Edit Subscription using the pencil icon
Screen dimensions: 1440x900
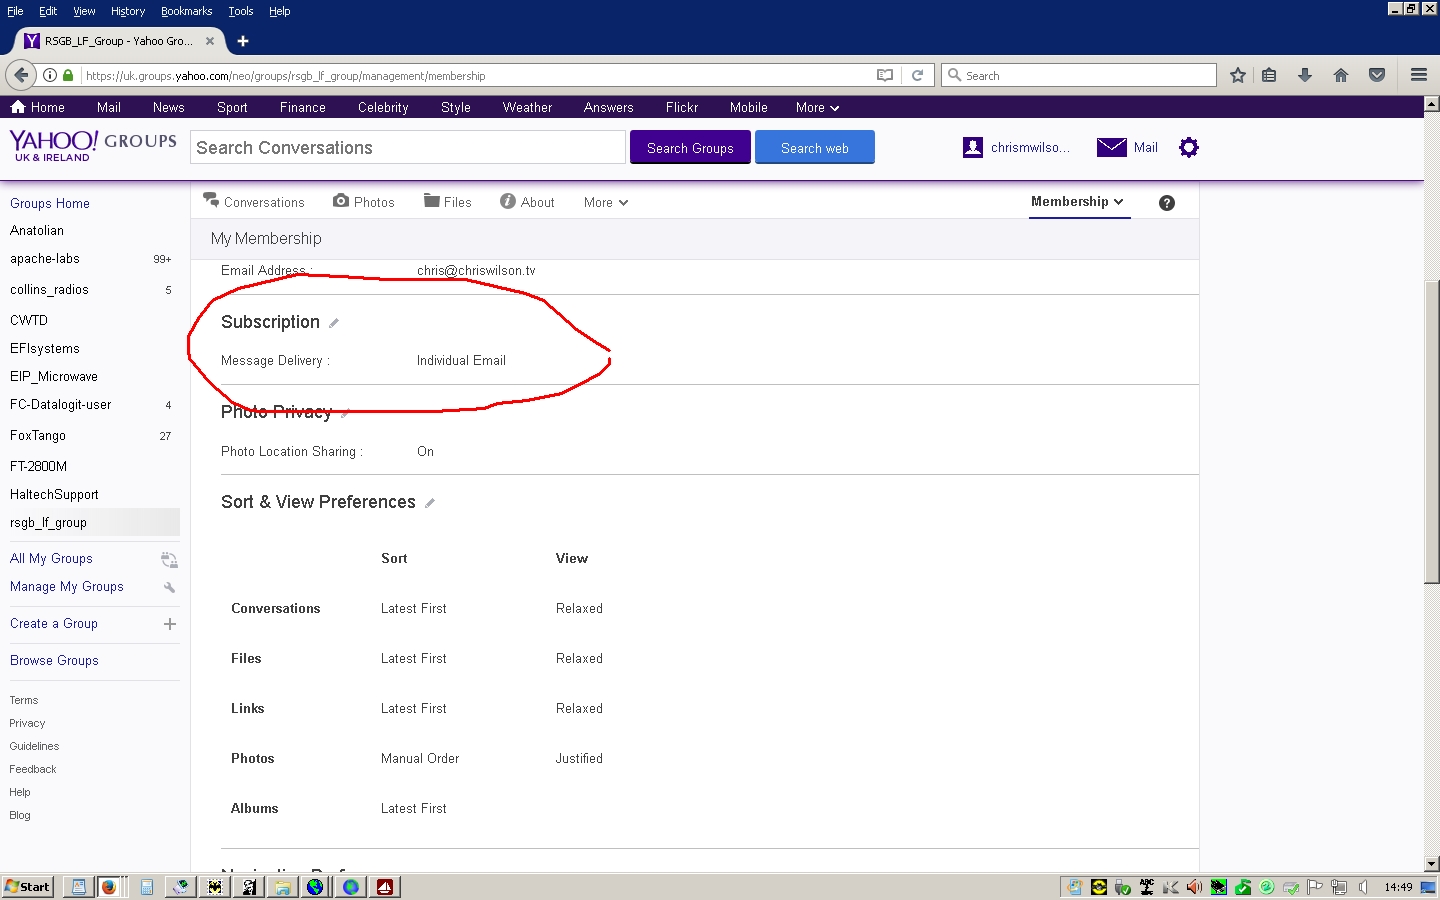pyautogui.click(x=334, y=323)
